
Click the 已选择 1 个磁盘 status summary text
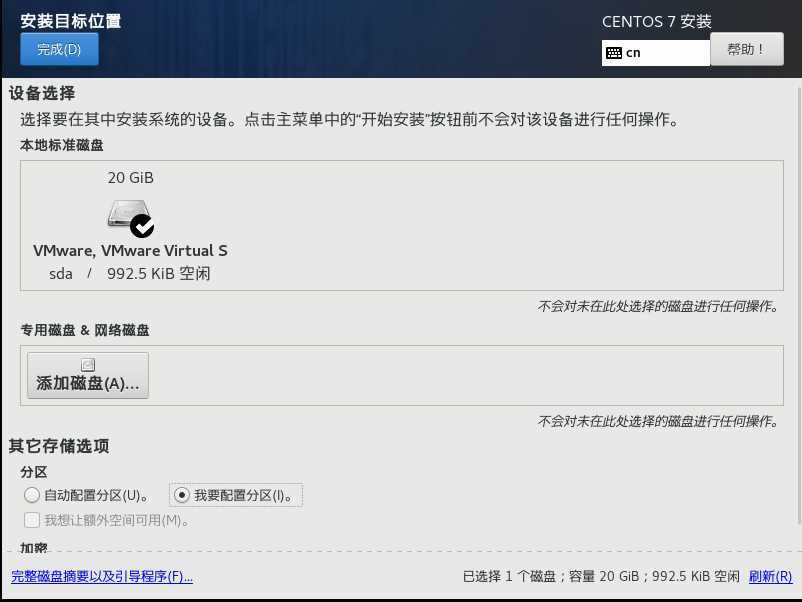(510, 576)
